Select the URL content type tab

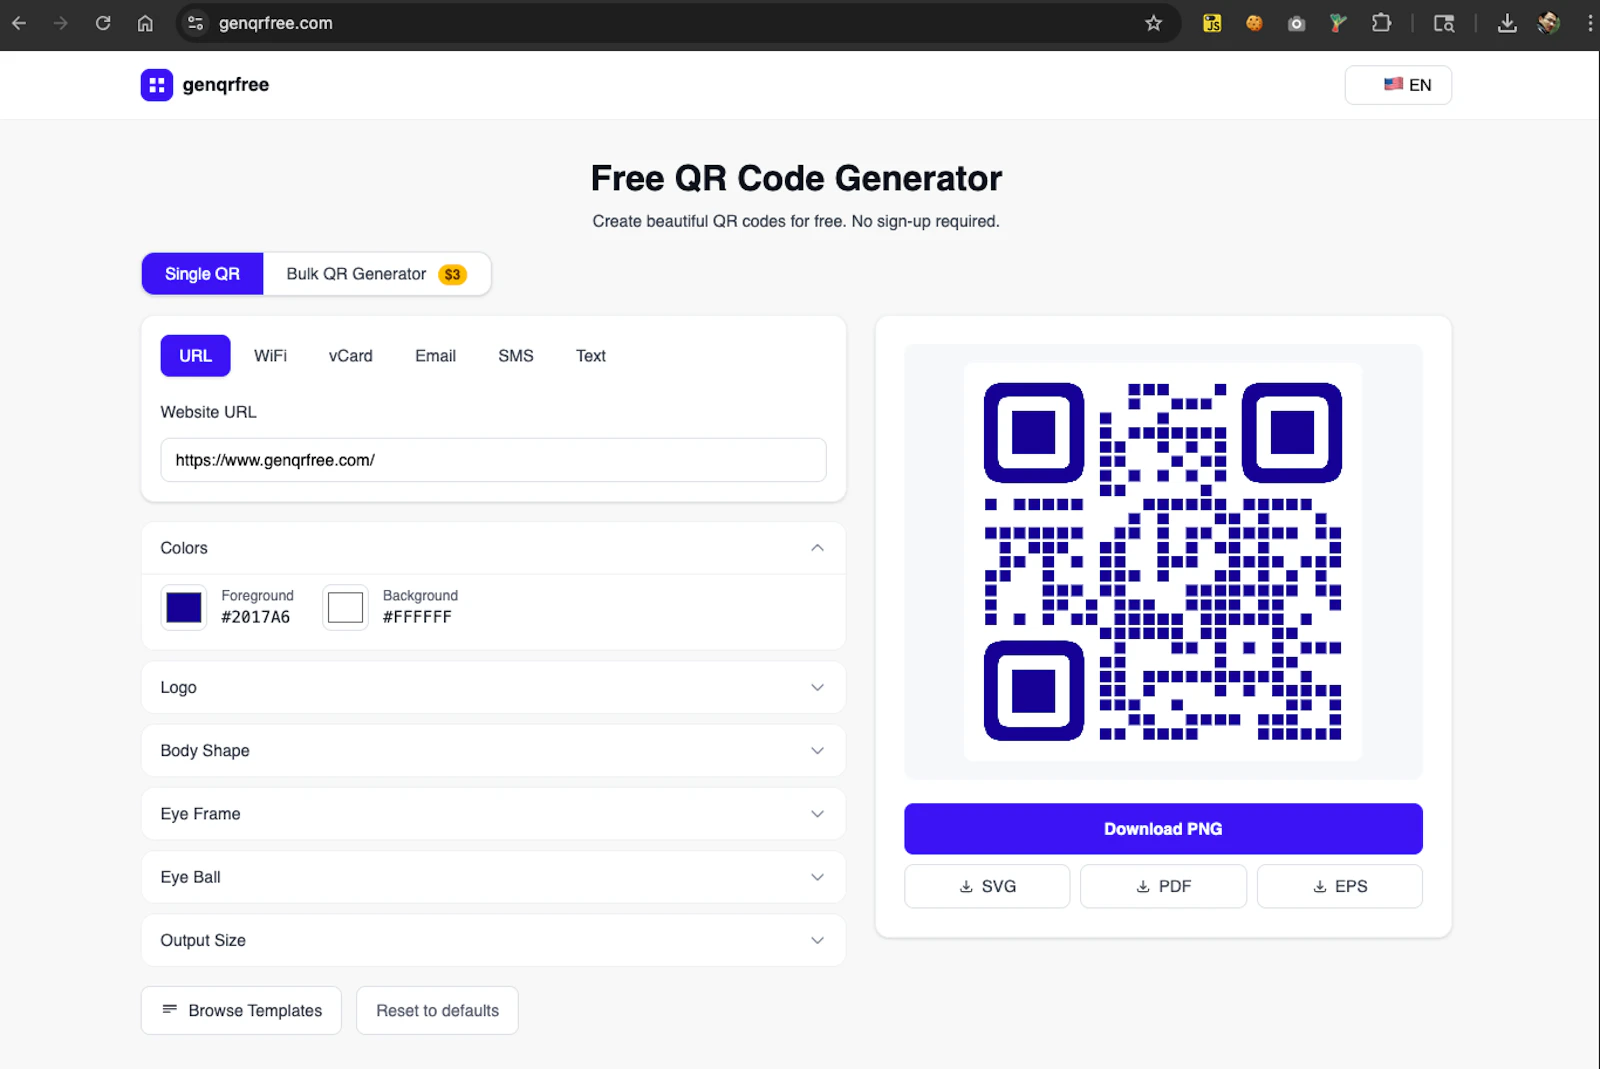point(195,356)
